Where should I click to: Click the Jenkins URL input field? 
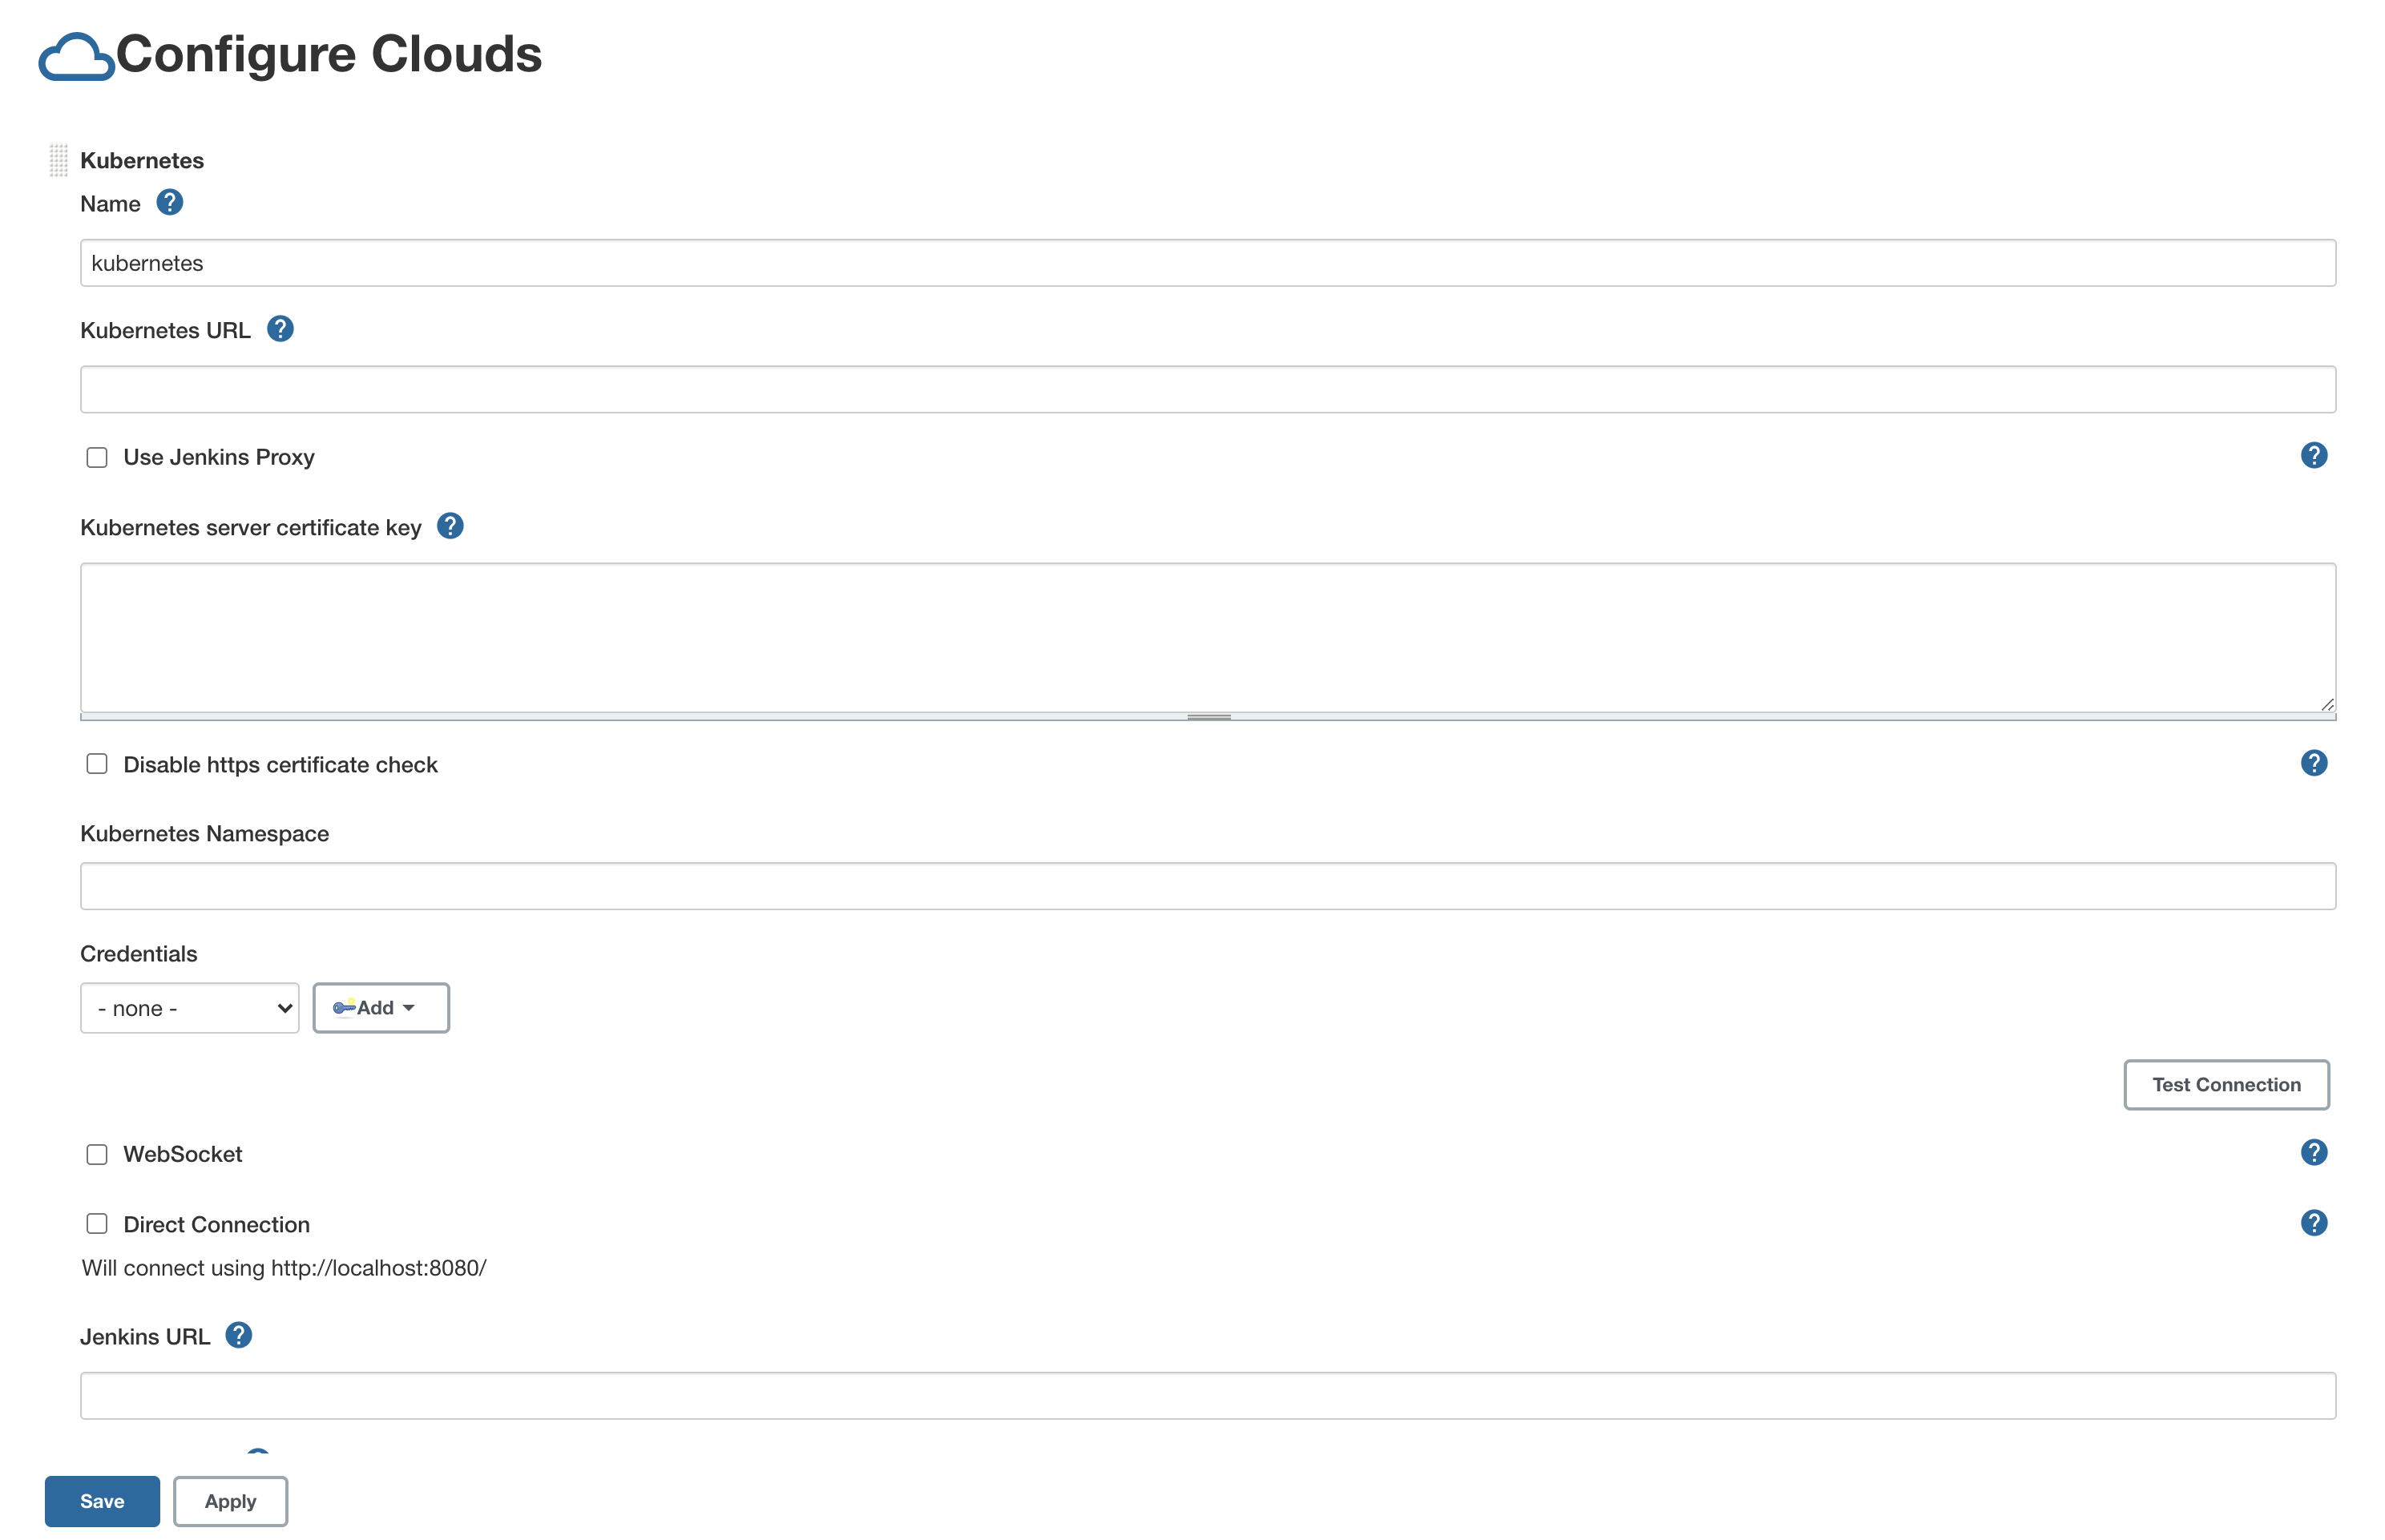[x=1200, y=1395]
